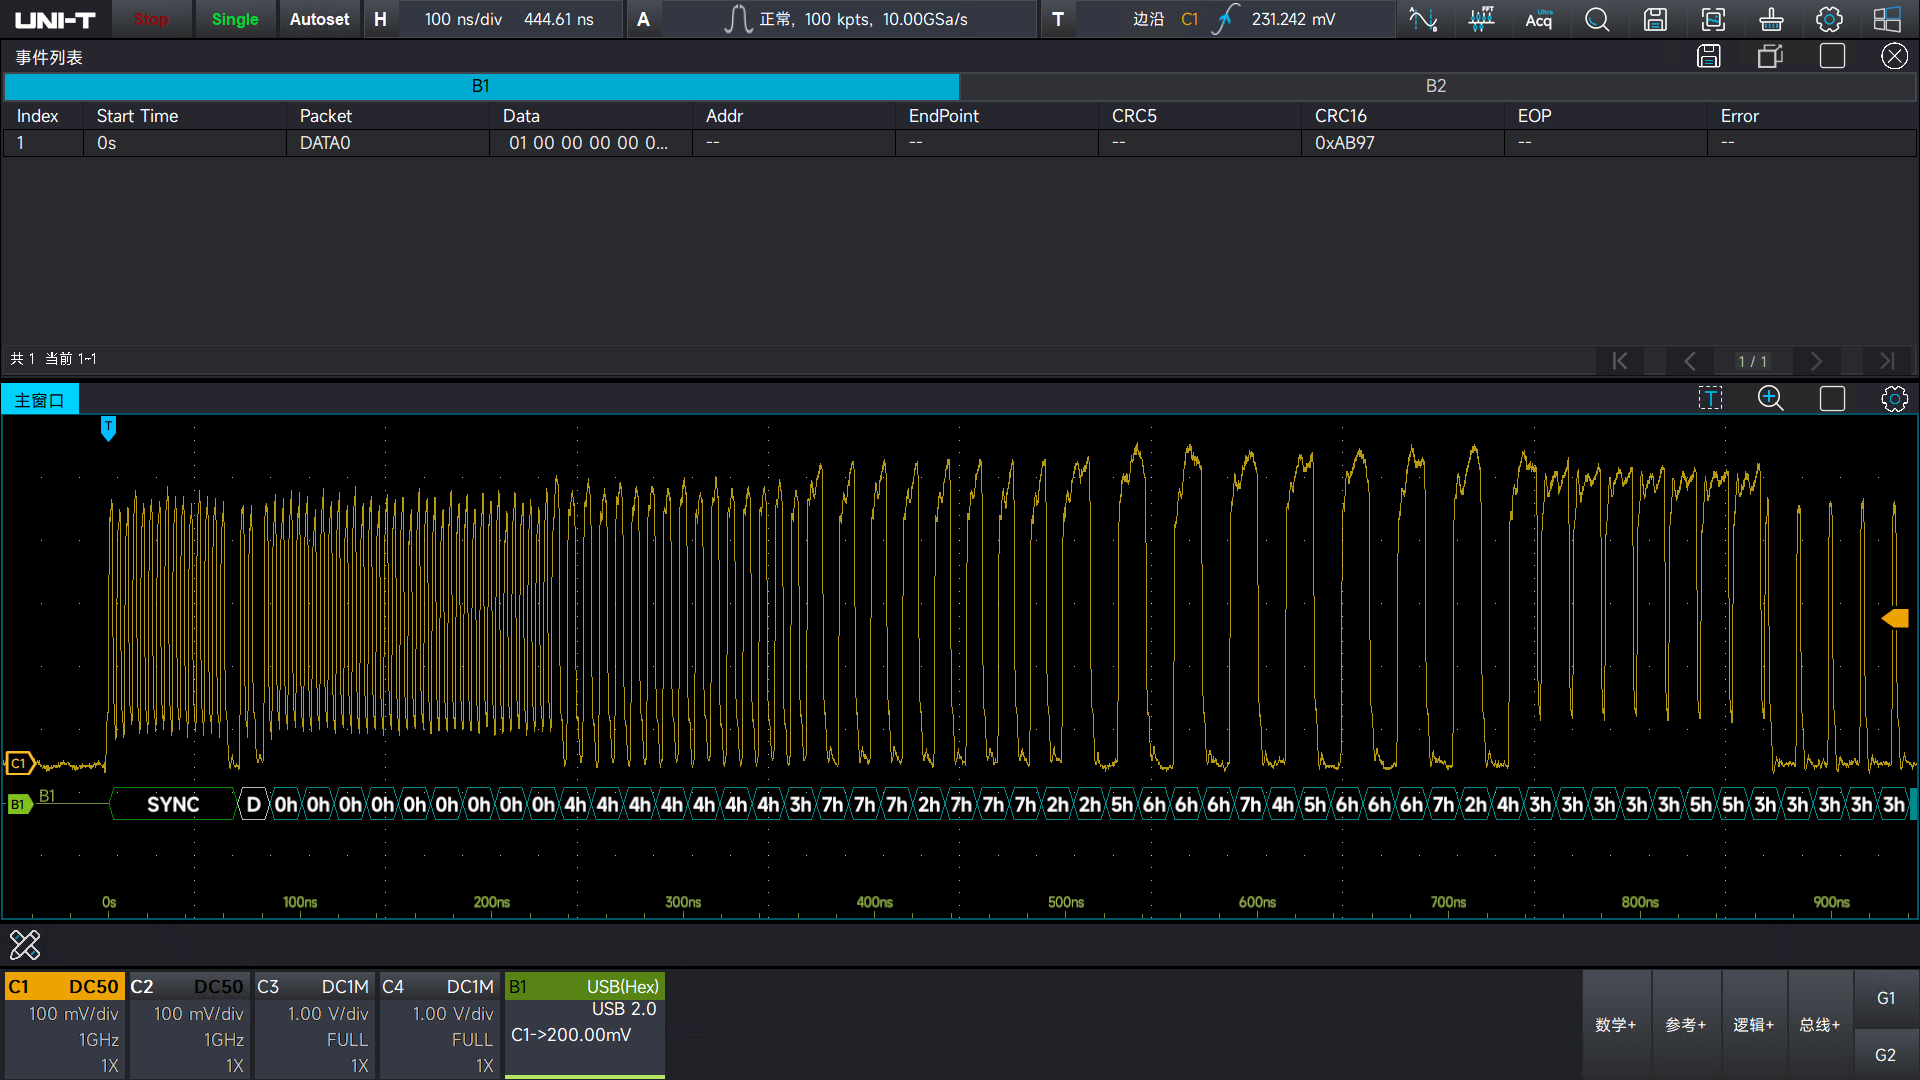Drag the trigger level marker at 231mV
Image resolution: width=1920 pixels, height=1080 pixels.
pos(1902,618)
